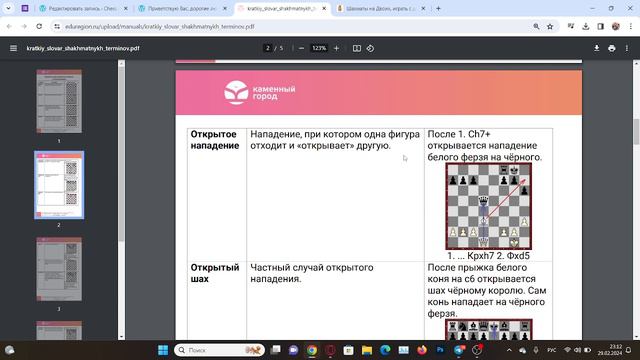Close the 'Приветствую Вас' tab

tap(224, 8)
